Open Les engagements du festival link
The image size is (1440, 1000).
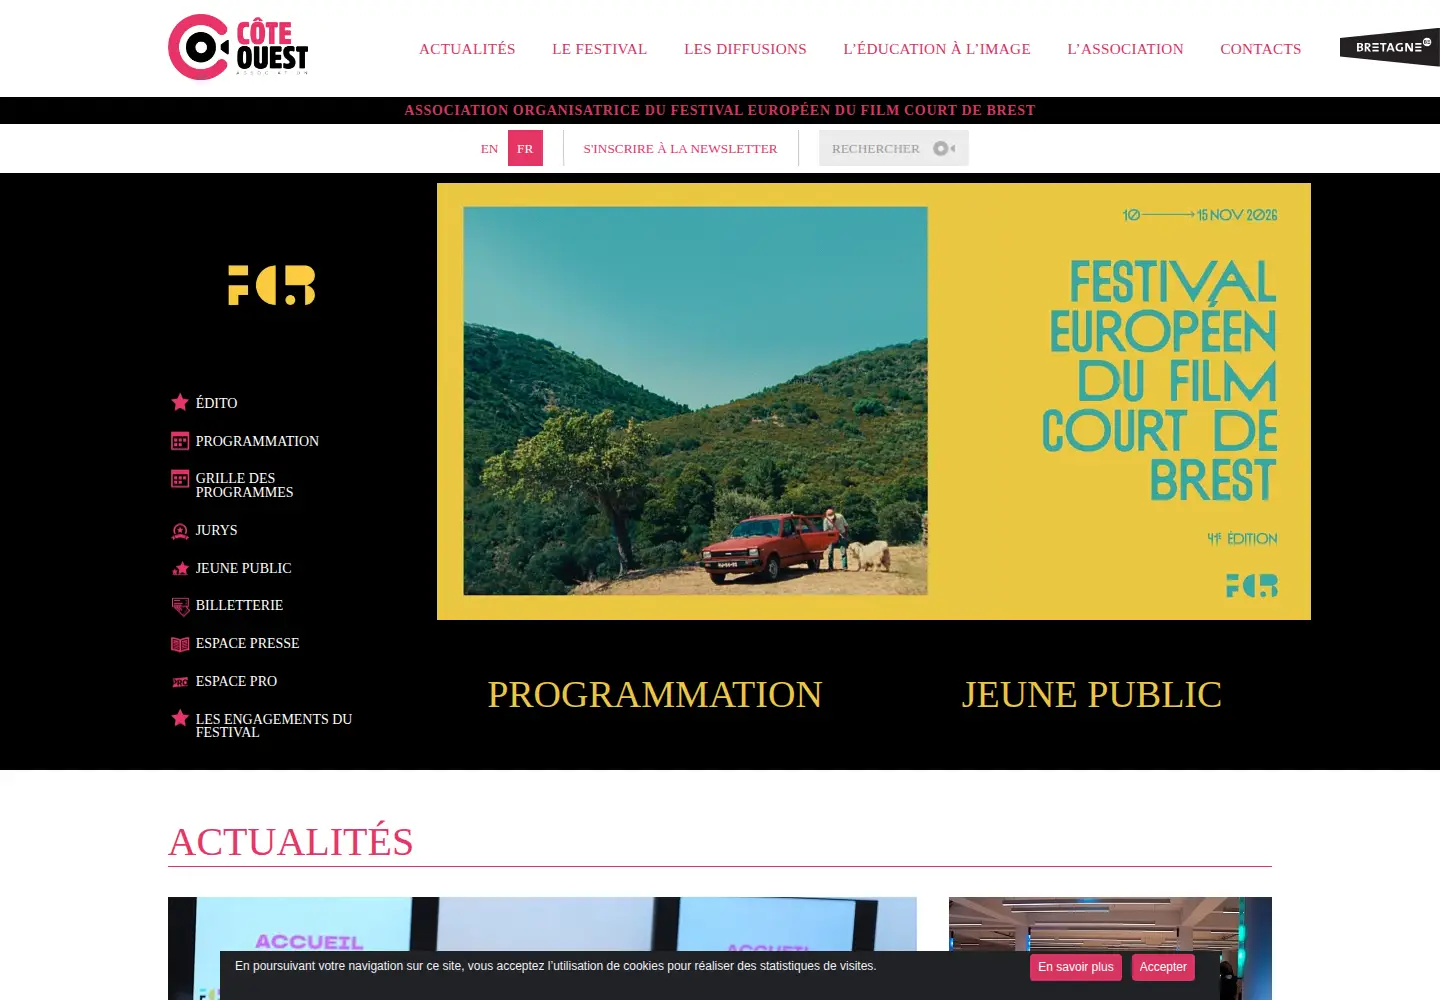point(274,725)
